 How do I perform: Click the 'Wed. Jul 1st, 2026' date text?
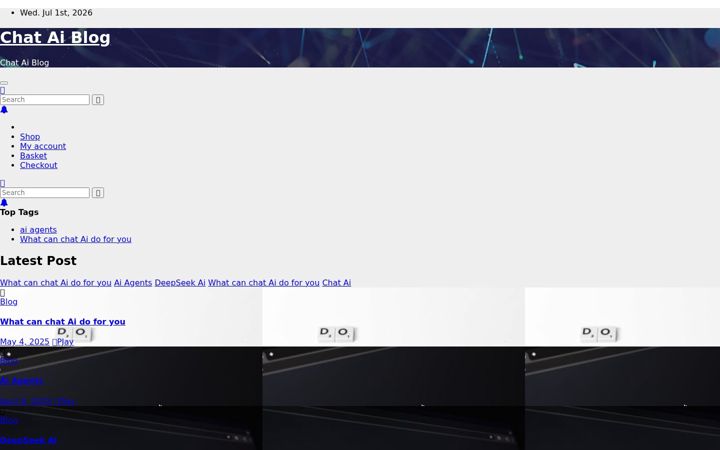(x=56, y=13)
